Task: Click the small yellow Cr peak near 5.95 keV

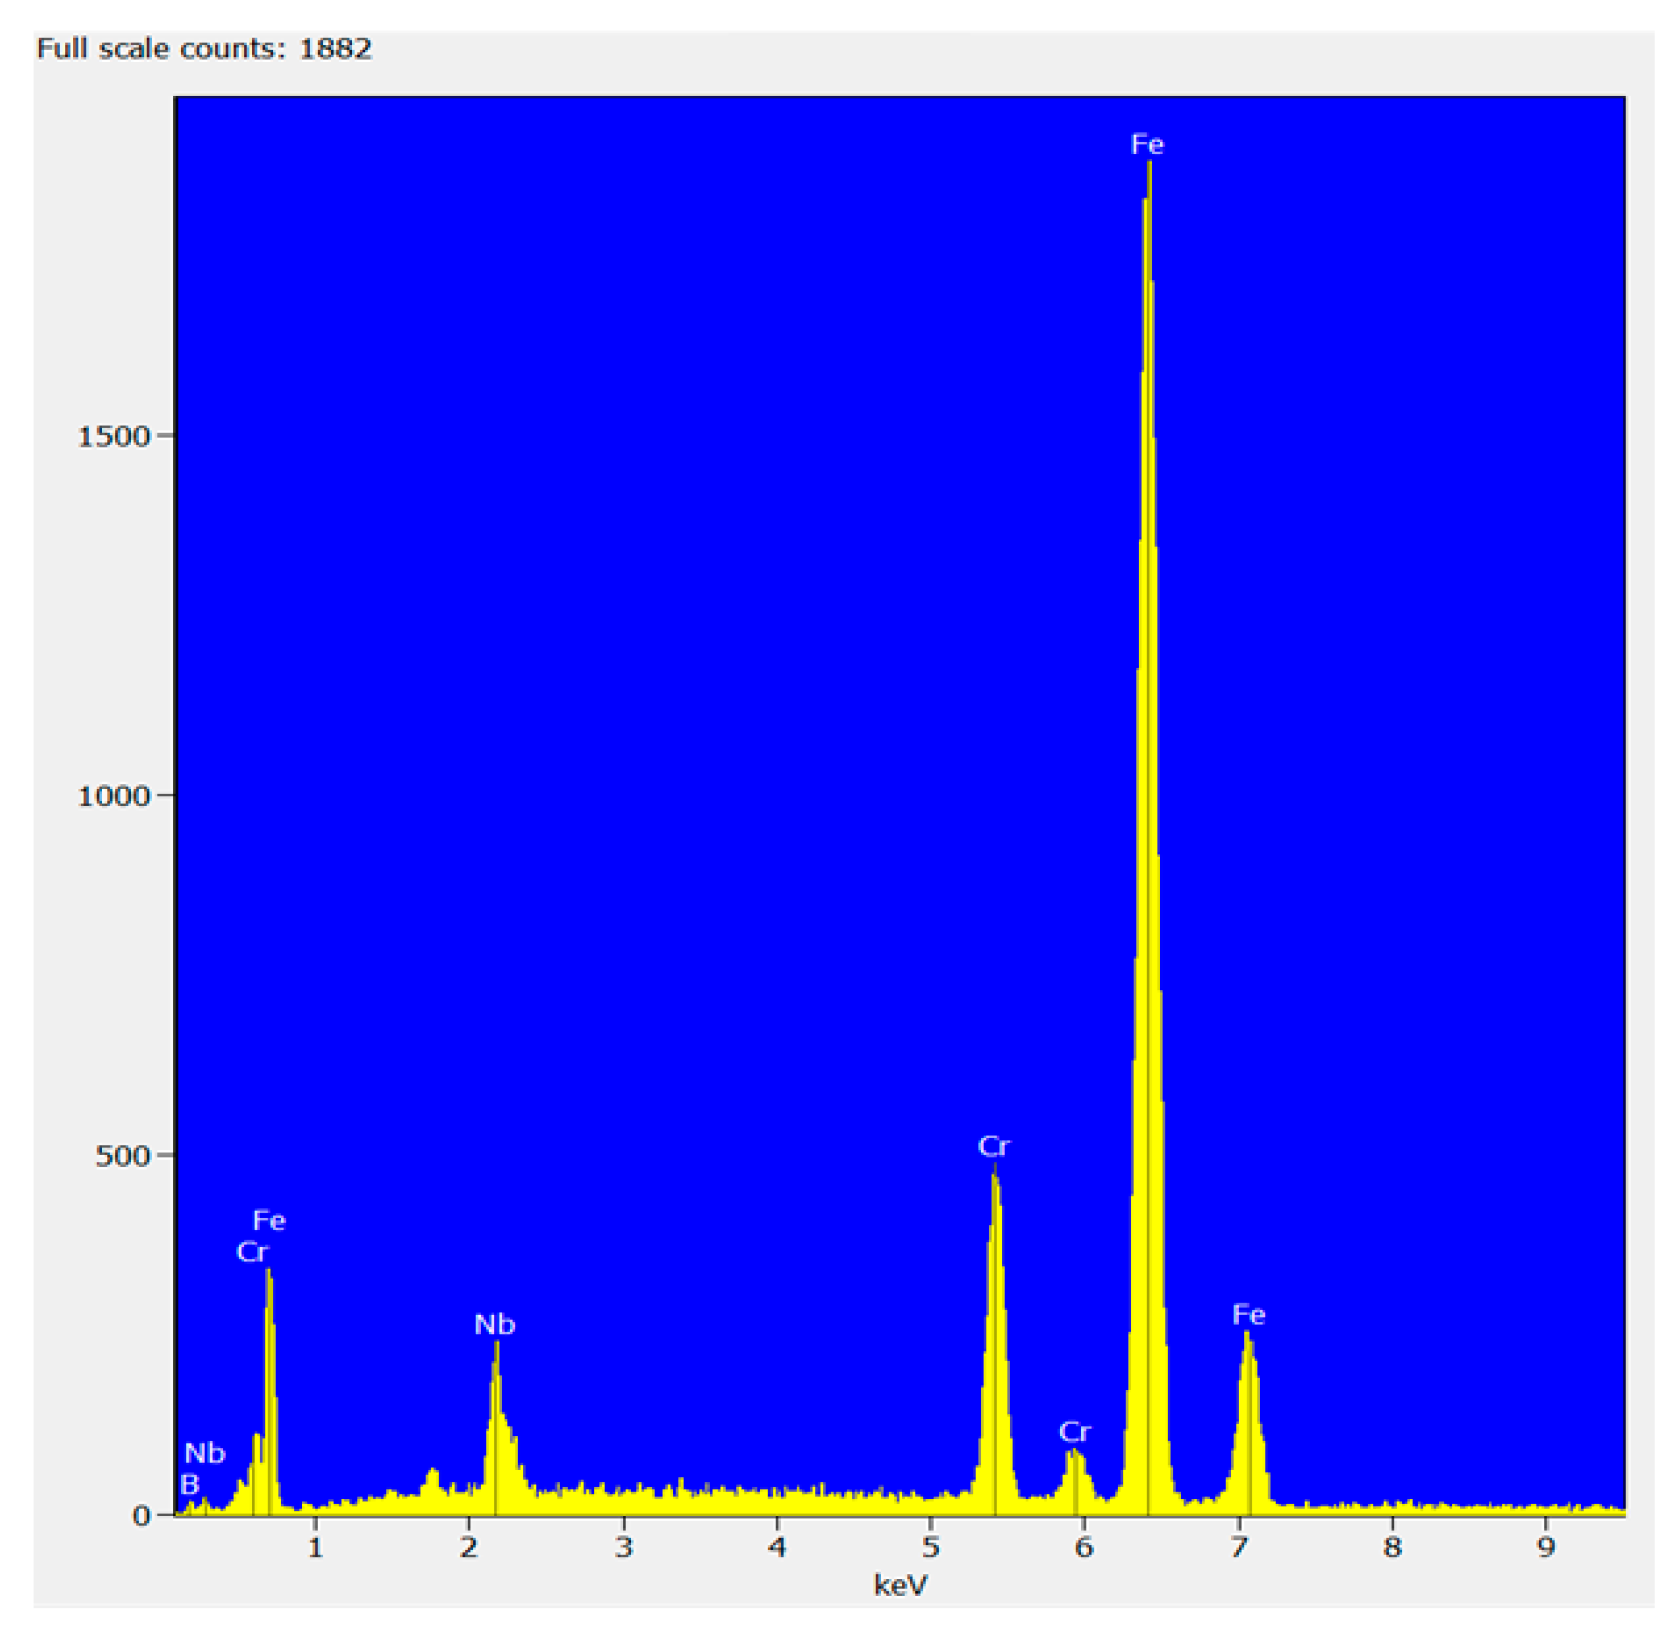Action: pos(1076,1480)
